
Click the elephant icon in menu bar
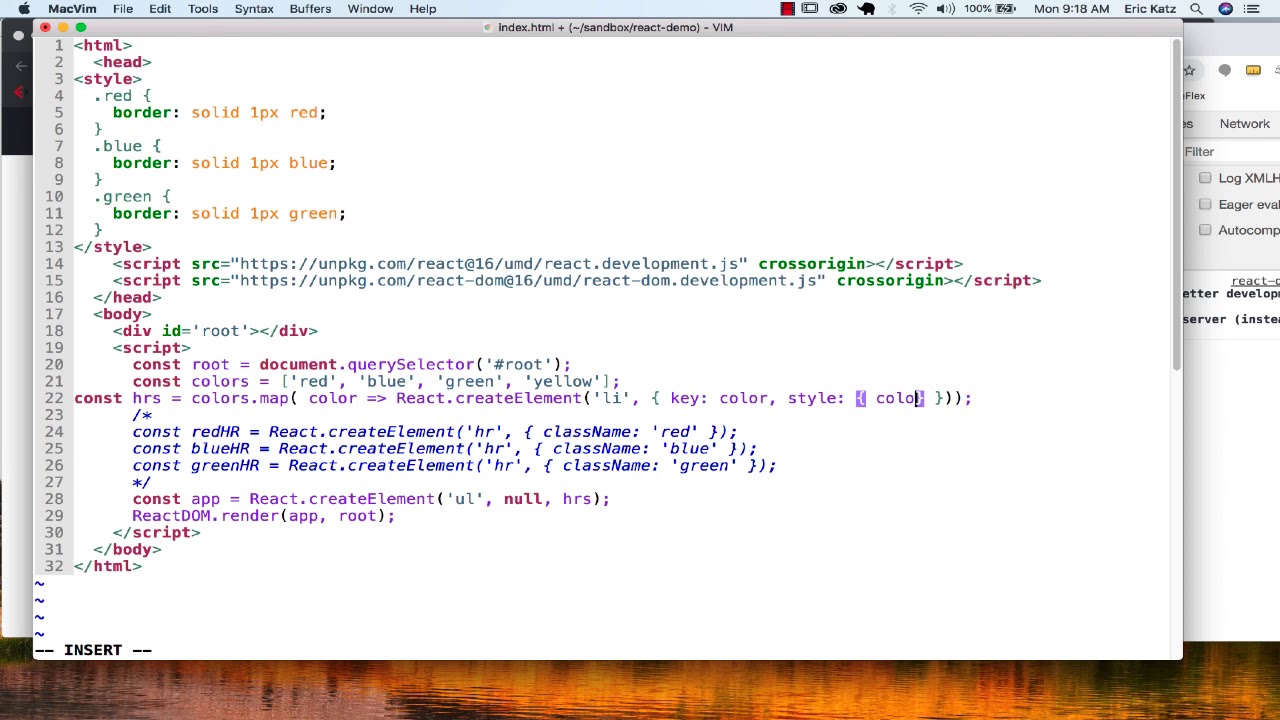coord(867,9)
